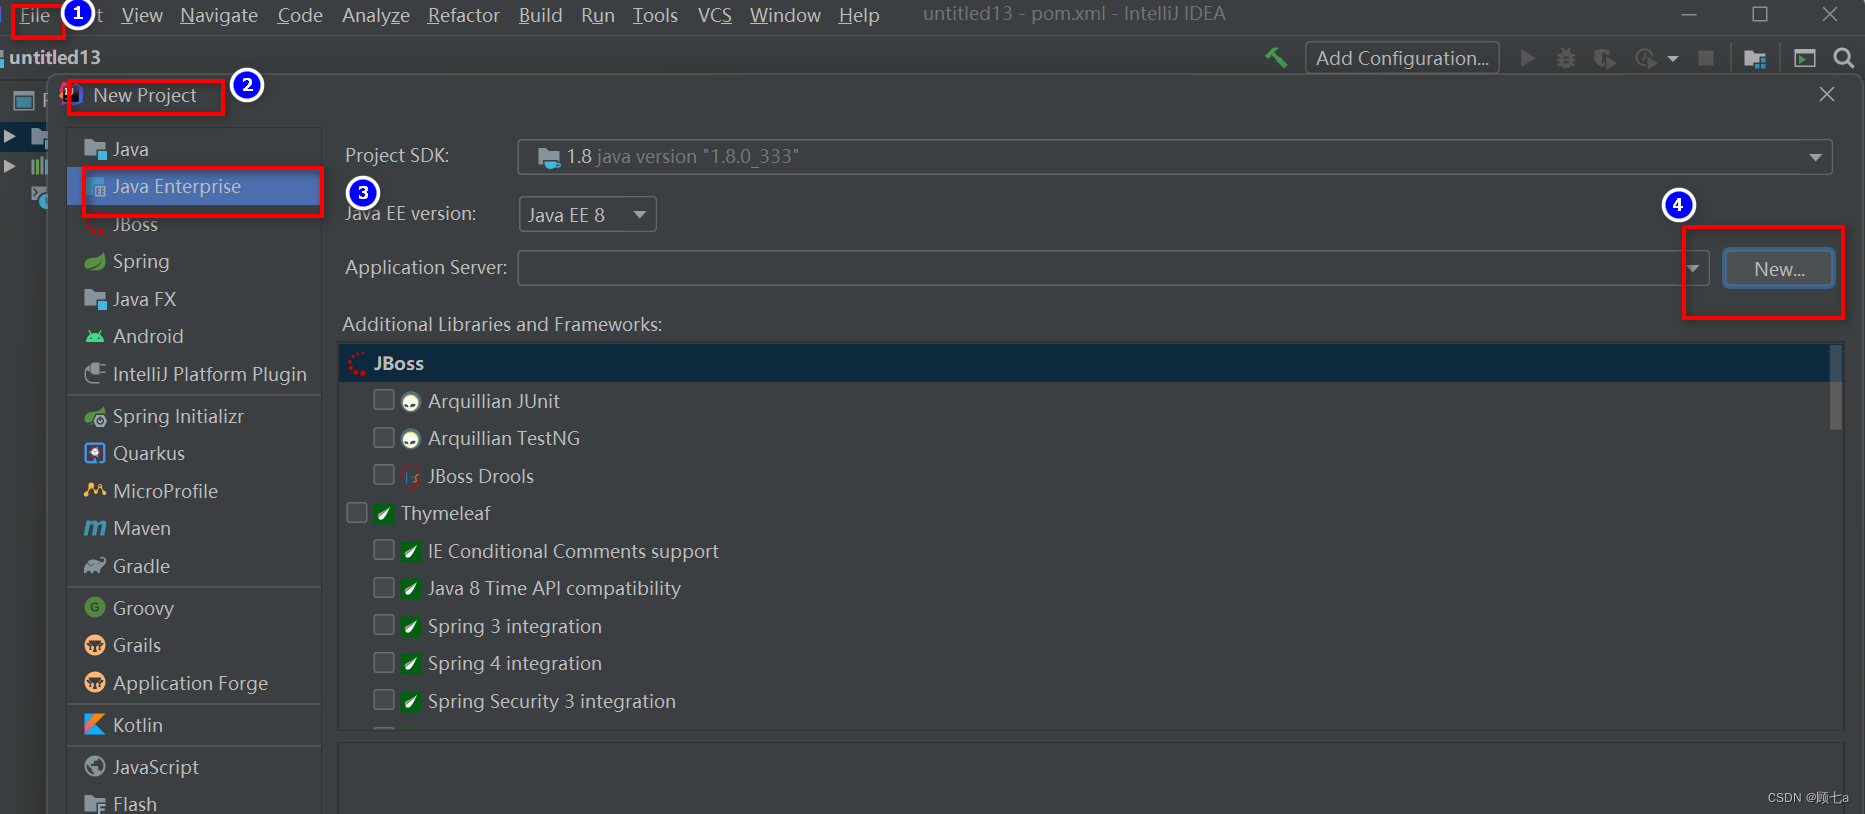This screenshot has width=1865, height=814.
Task: Open the Navigate menu
Action: [219, 15]
